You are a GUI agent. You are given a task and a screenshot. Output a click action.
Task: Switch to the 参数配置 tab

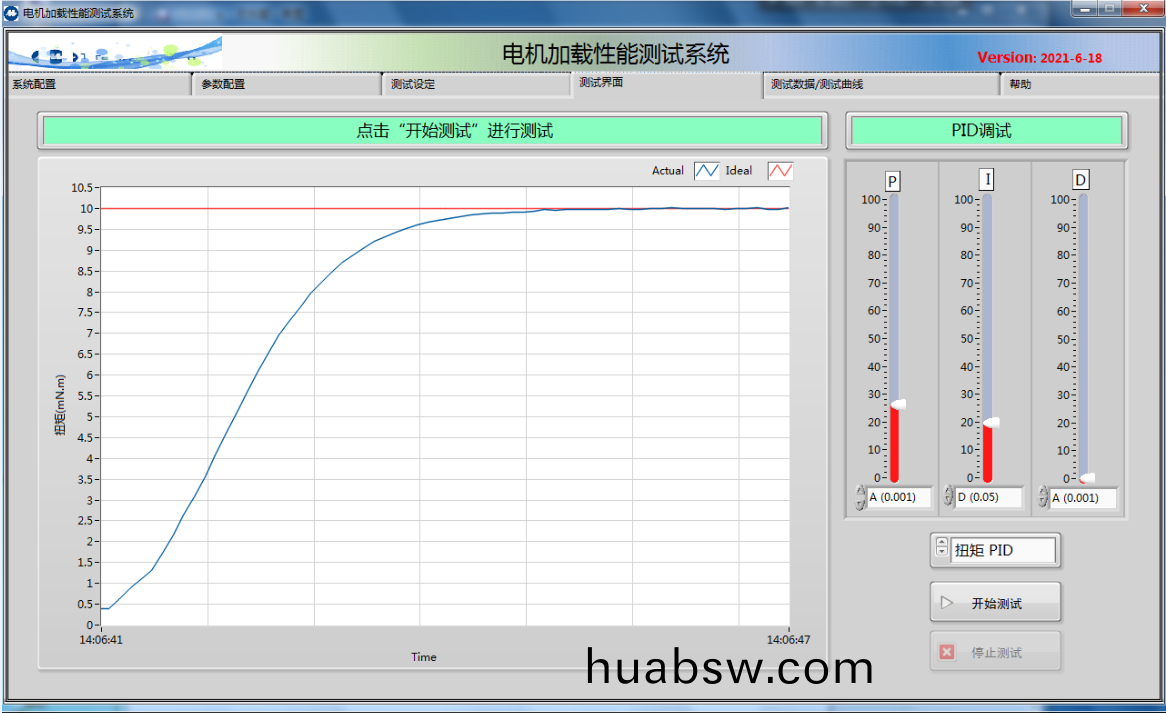[285, 85]
